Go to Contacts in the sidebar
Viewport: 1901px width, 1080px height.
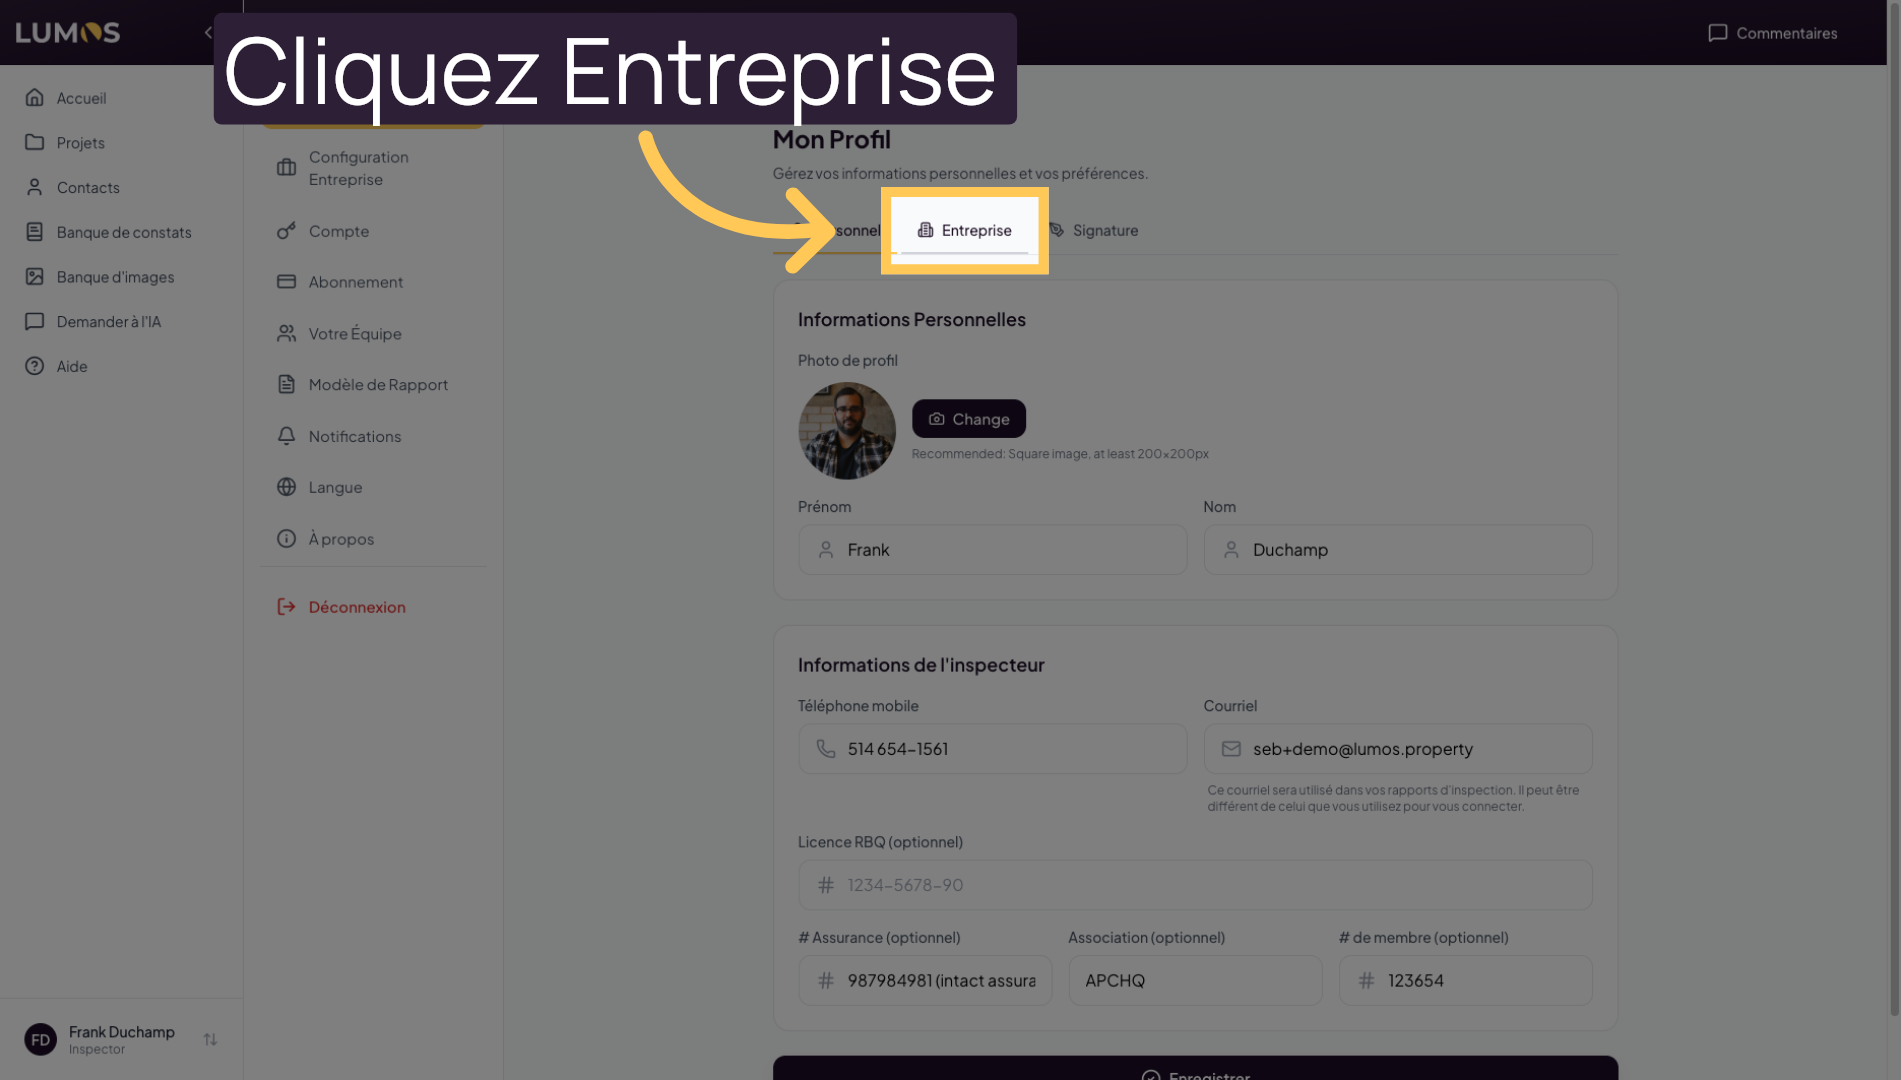click(87, 188)
